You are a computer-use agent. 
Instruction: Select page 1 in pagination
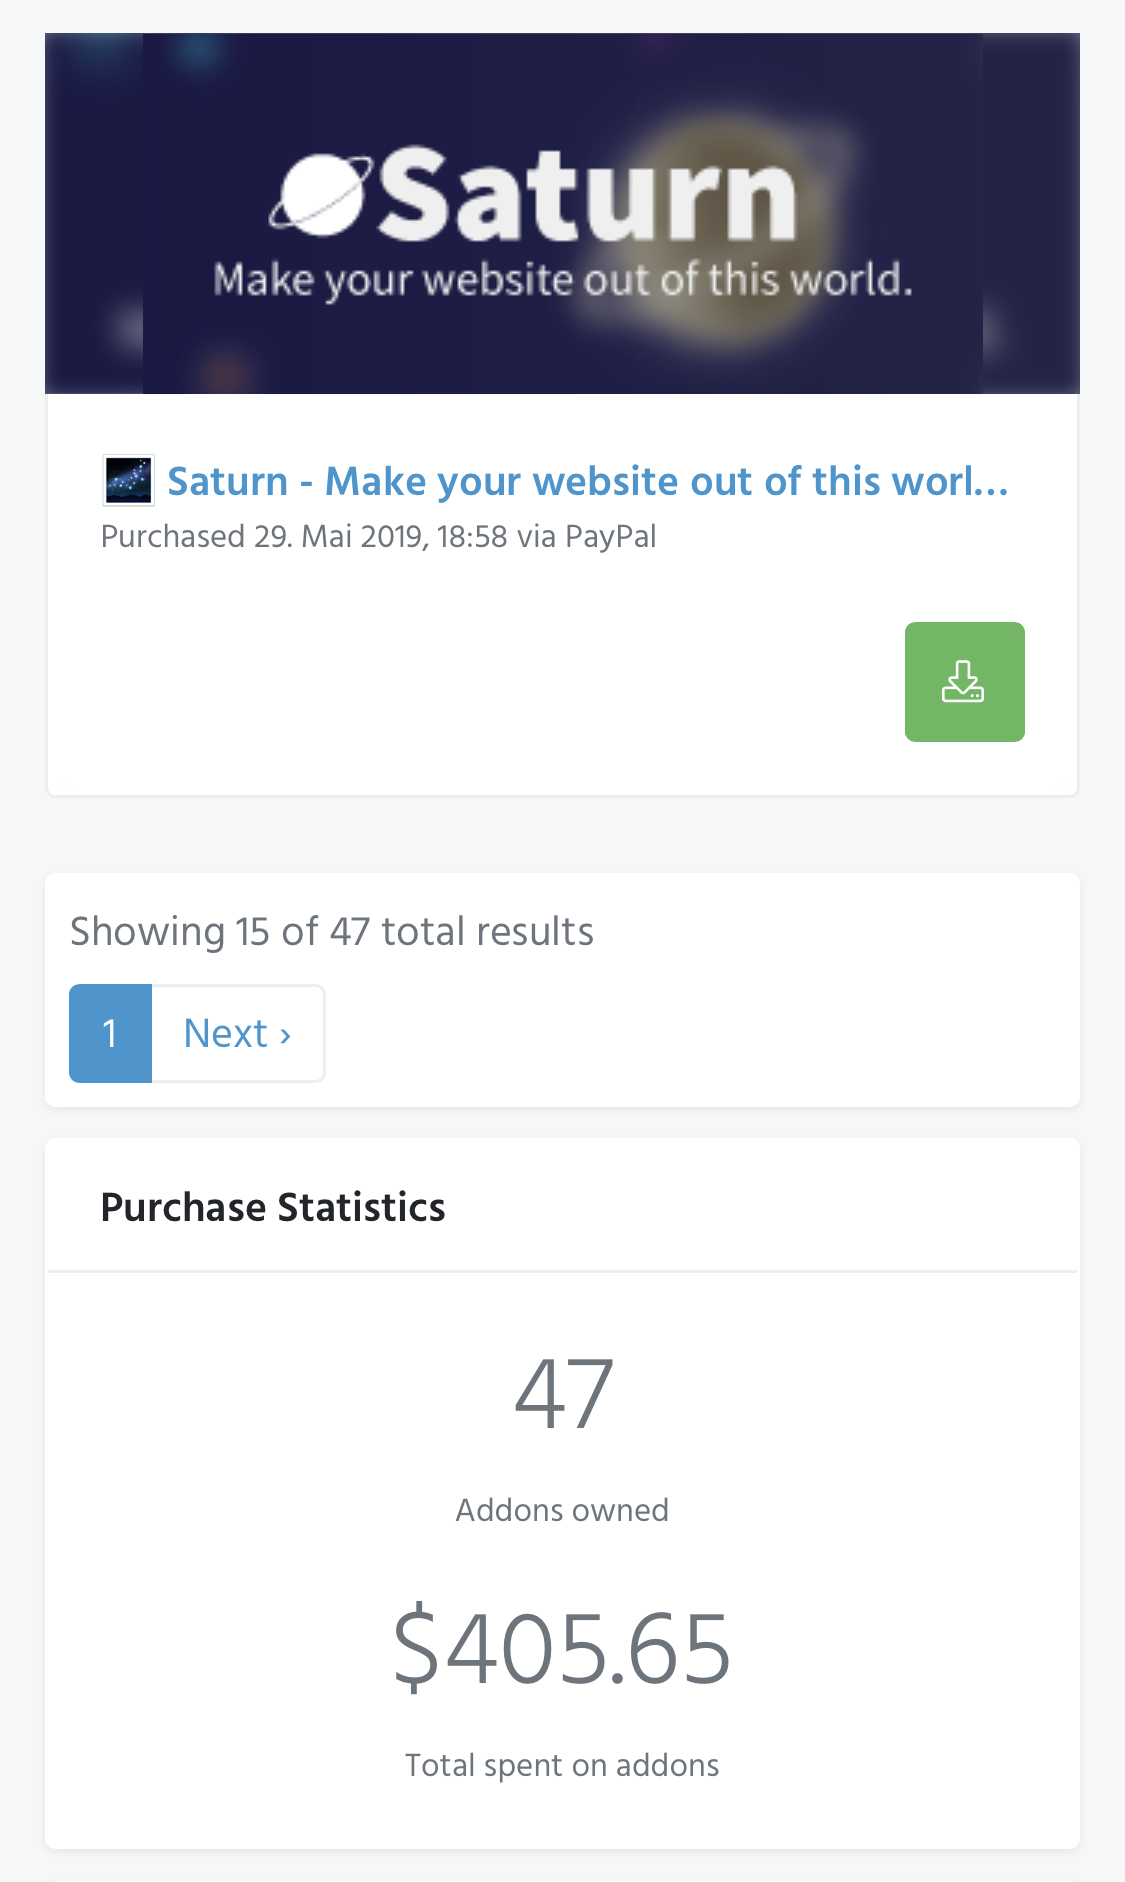(x=110, y=1033)
